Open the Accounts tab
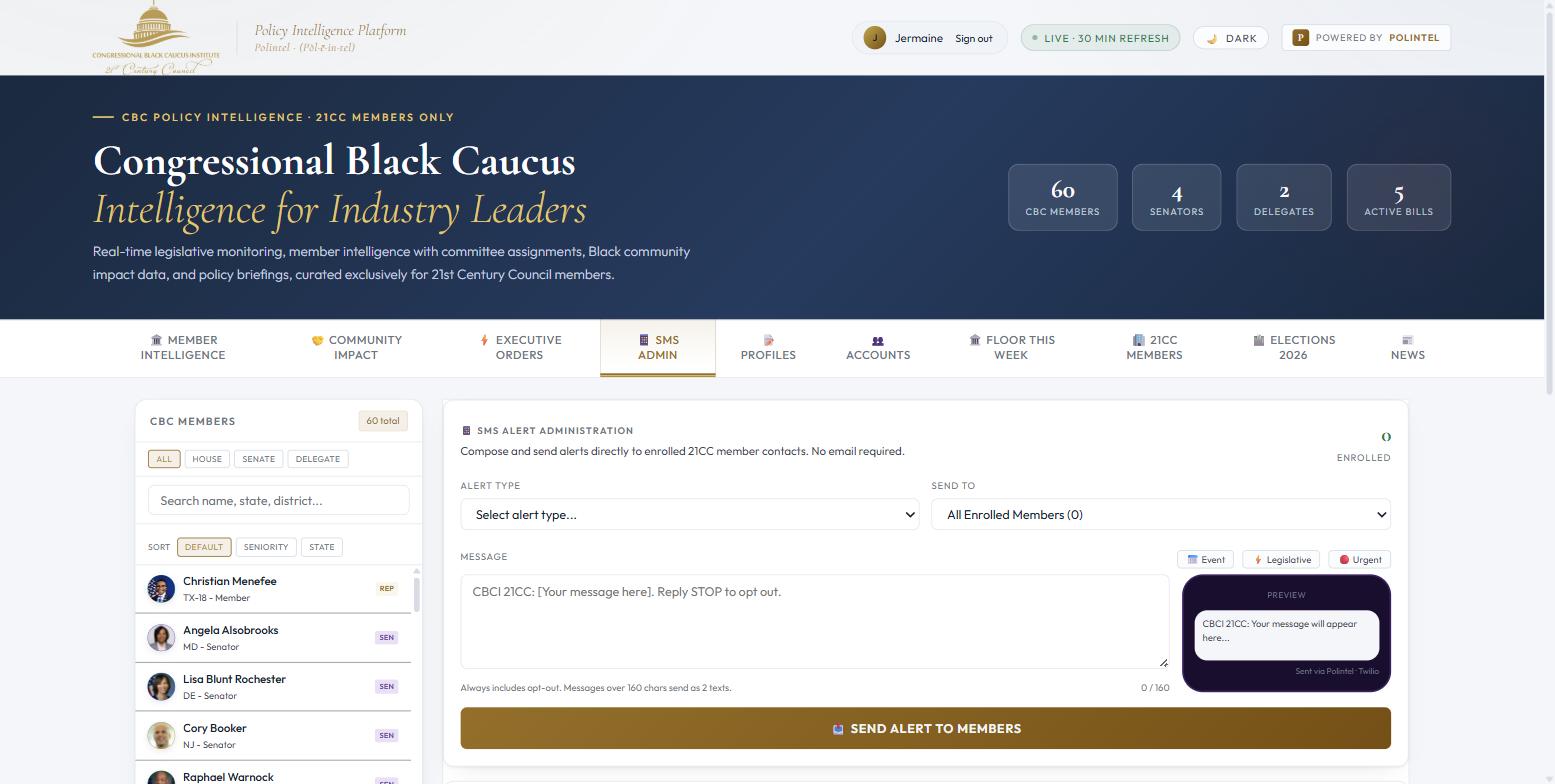The width and height of the screenshot is (1555, 784). point(878,348)
